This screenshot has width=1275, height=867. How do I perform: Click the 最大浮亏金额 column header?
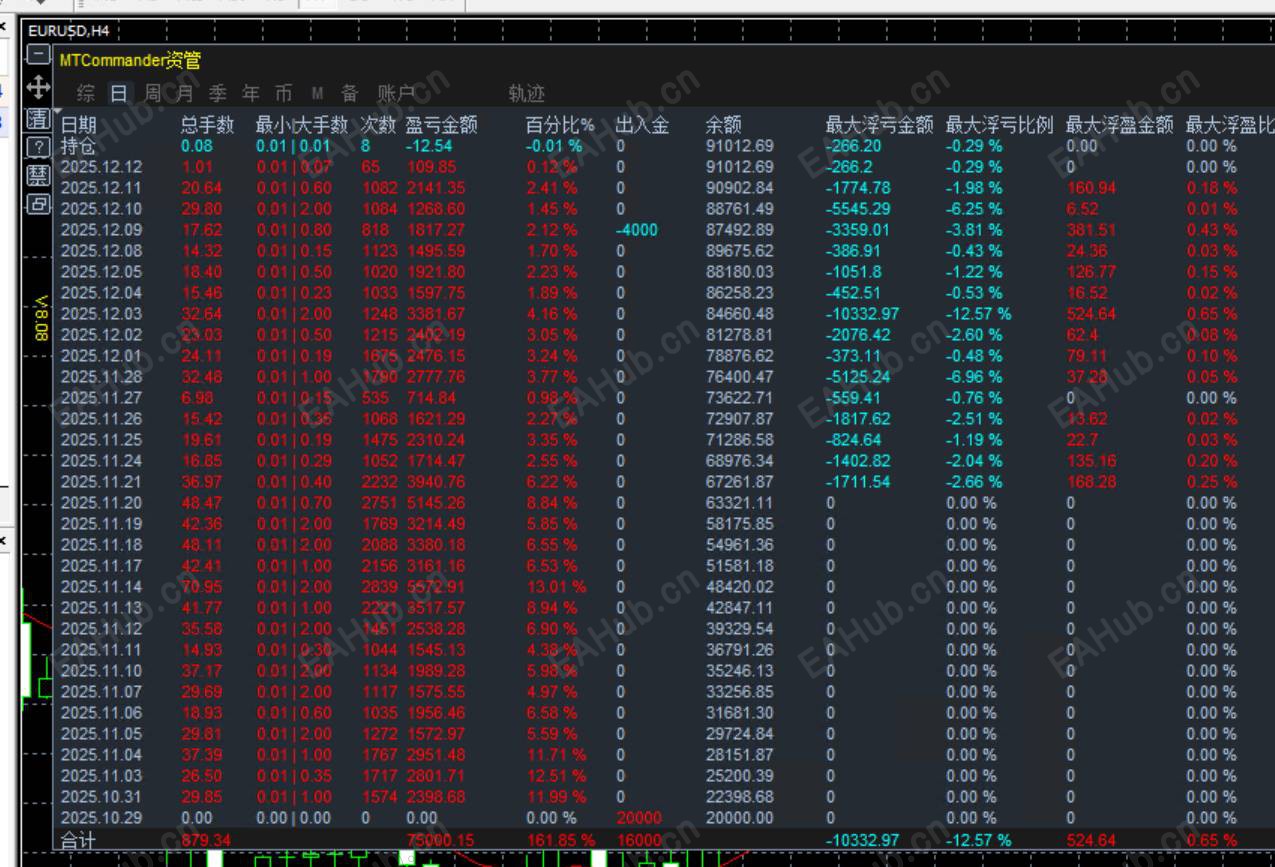879,125
